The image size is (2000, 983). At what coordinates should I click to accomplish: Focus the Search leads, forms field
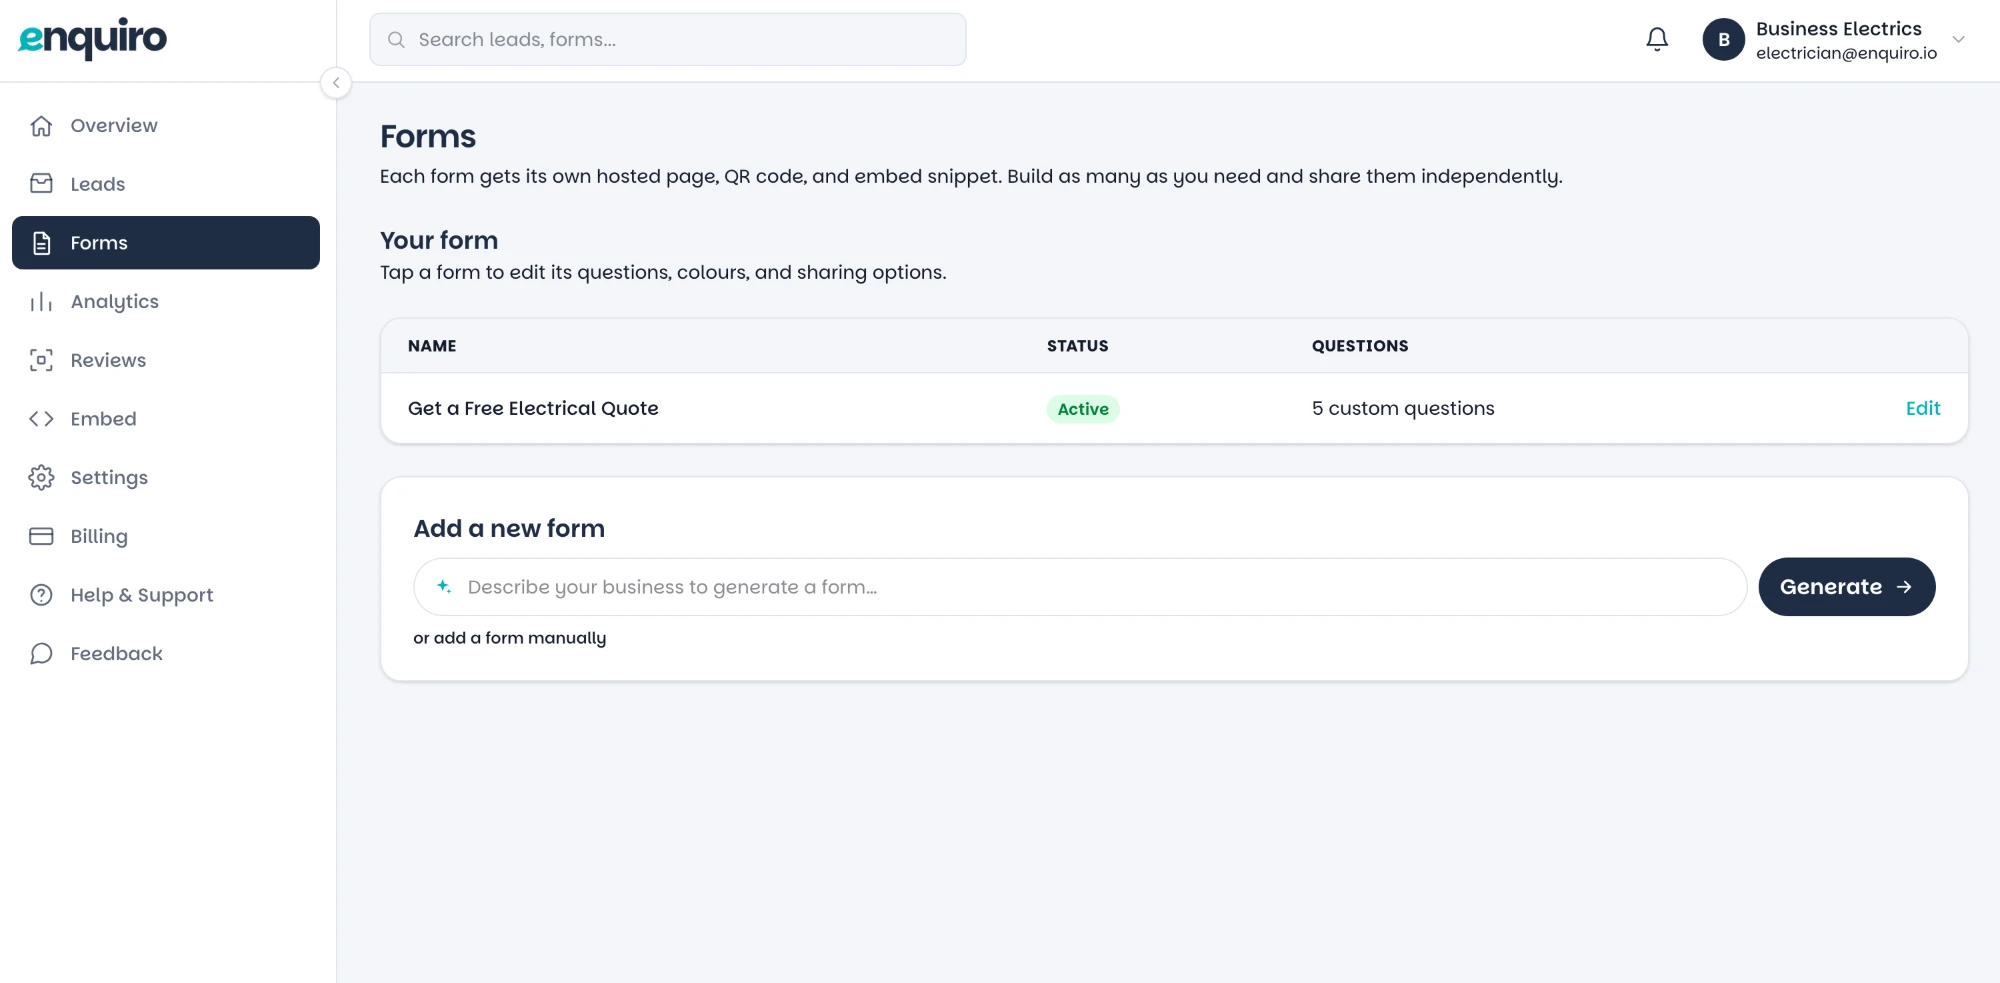(667, 40)
